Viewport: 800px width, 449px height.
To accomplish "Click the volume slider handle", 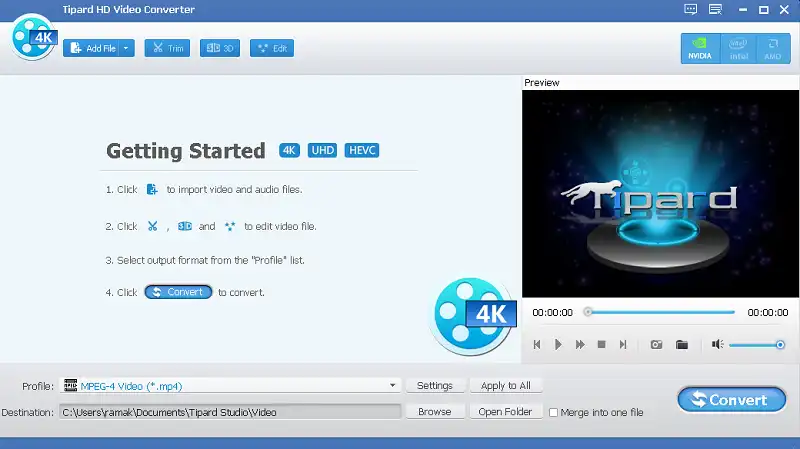I will [x=780, y=344].
